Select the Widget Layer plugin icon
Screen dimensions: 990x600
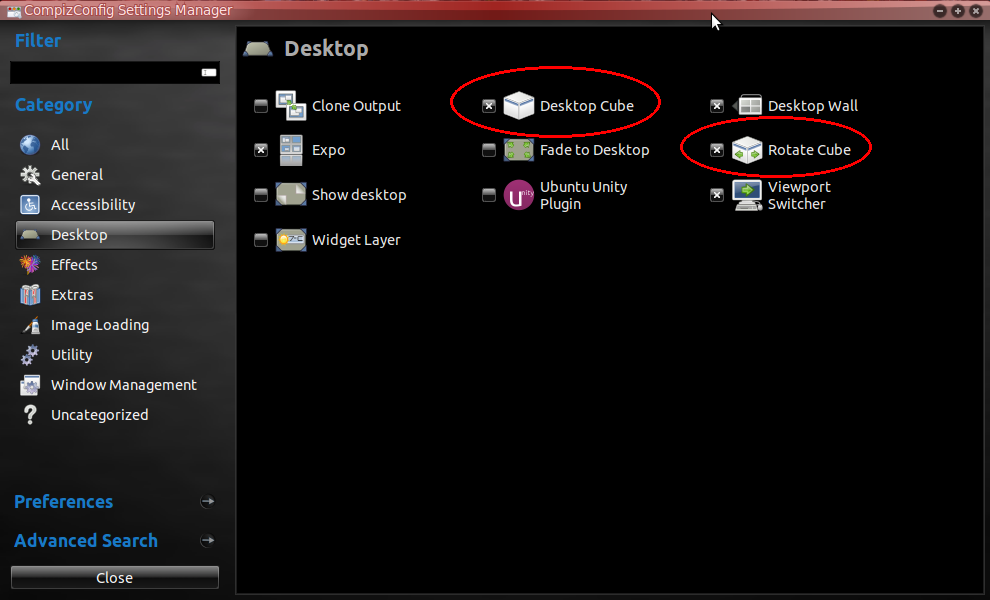(x=290, y=239)
